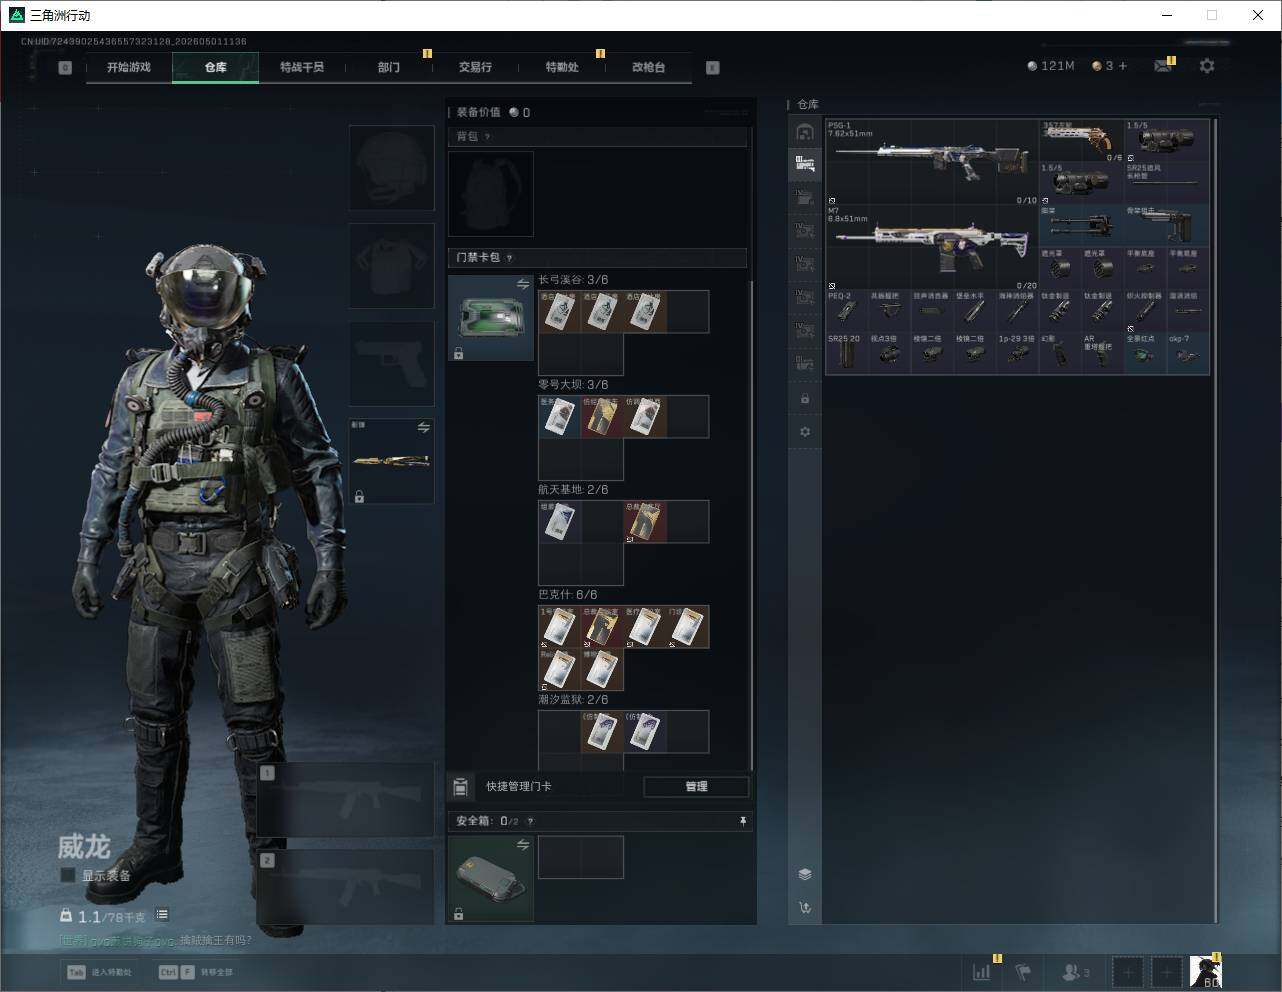Switch to the 改枪台 tab
Image resolution: width=1282 pixels, height=992 pixels.
coord(648,67)
